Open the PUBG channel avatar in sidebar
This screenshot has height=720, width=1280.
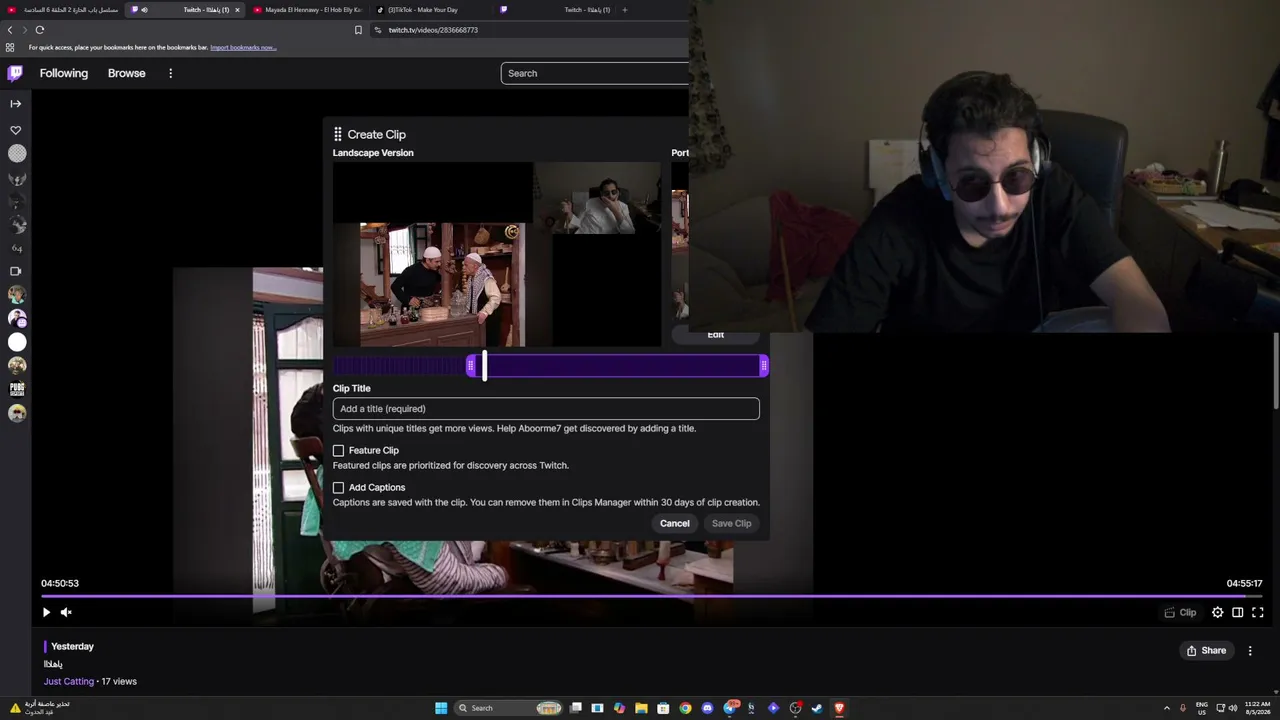click(x=17, y=389)
